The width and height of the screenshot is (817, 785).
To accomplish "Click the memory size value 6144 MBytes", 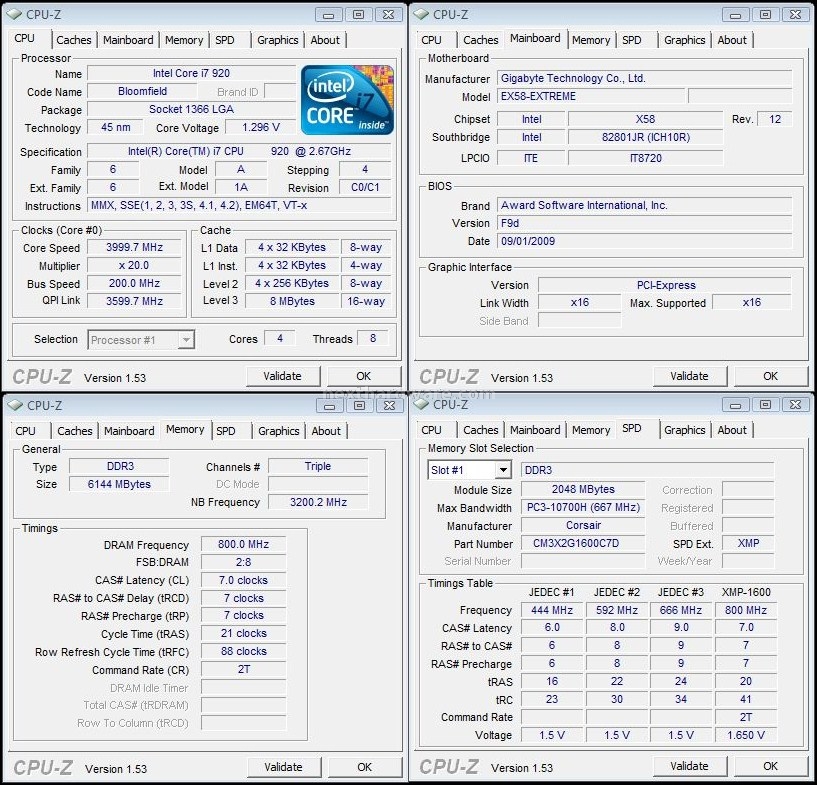I will [x=119, y=484].
